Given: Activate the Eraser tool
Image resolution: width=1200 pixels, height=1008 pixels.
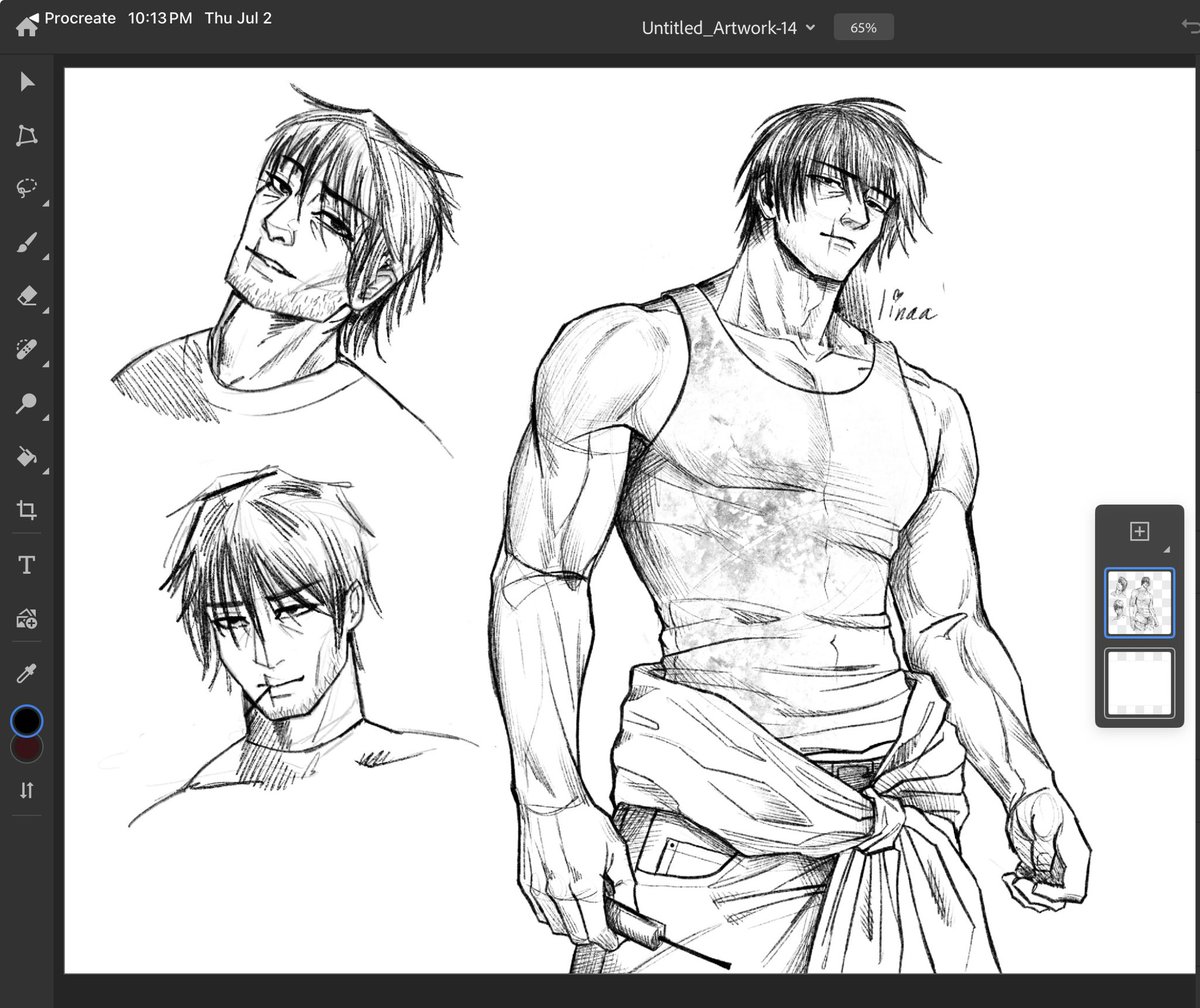Looking at the screenshot, I should tap(27, 296).
